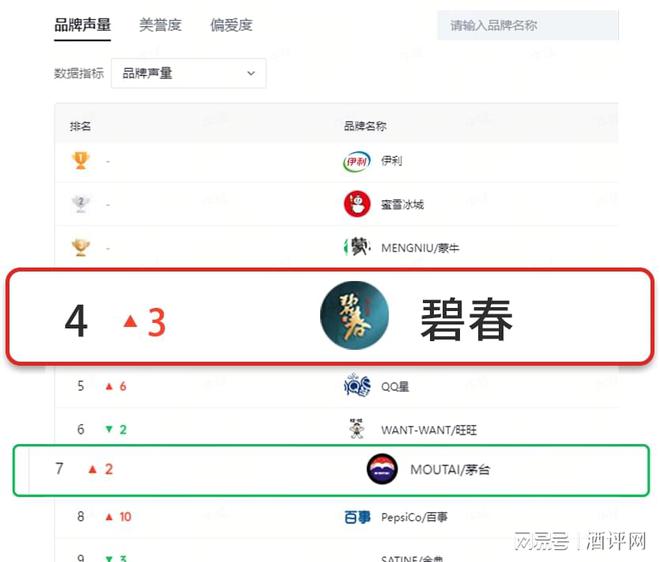Click the silver trophy for second place
The width and height of the screenshot is (660, 562).
(x=81, y=204)
